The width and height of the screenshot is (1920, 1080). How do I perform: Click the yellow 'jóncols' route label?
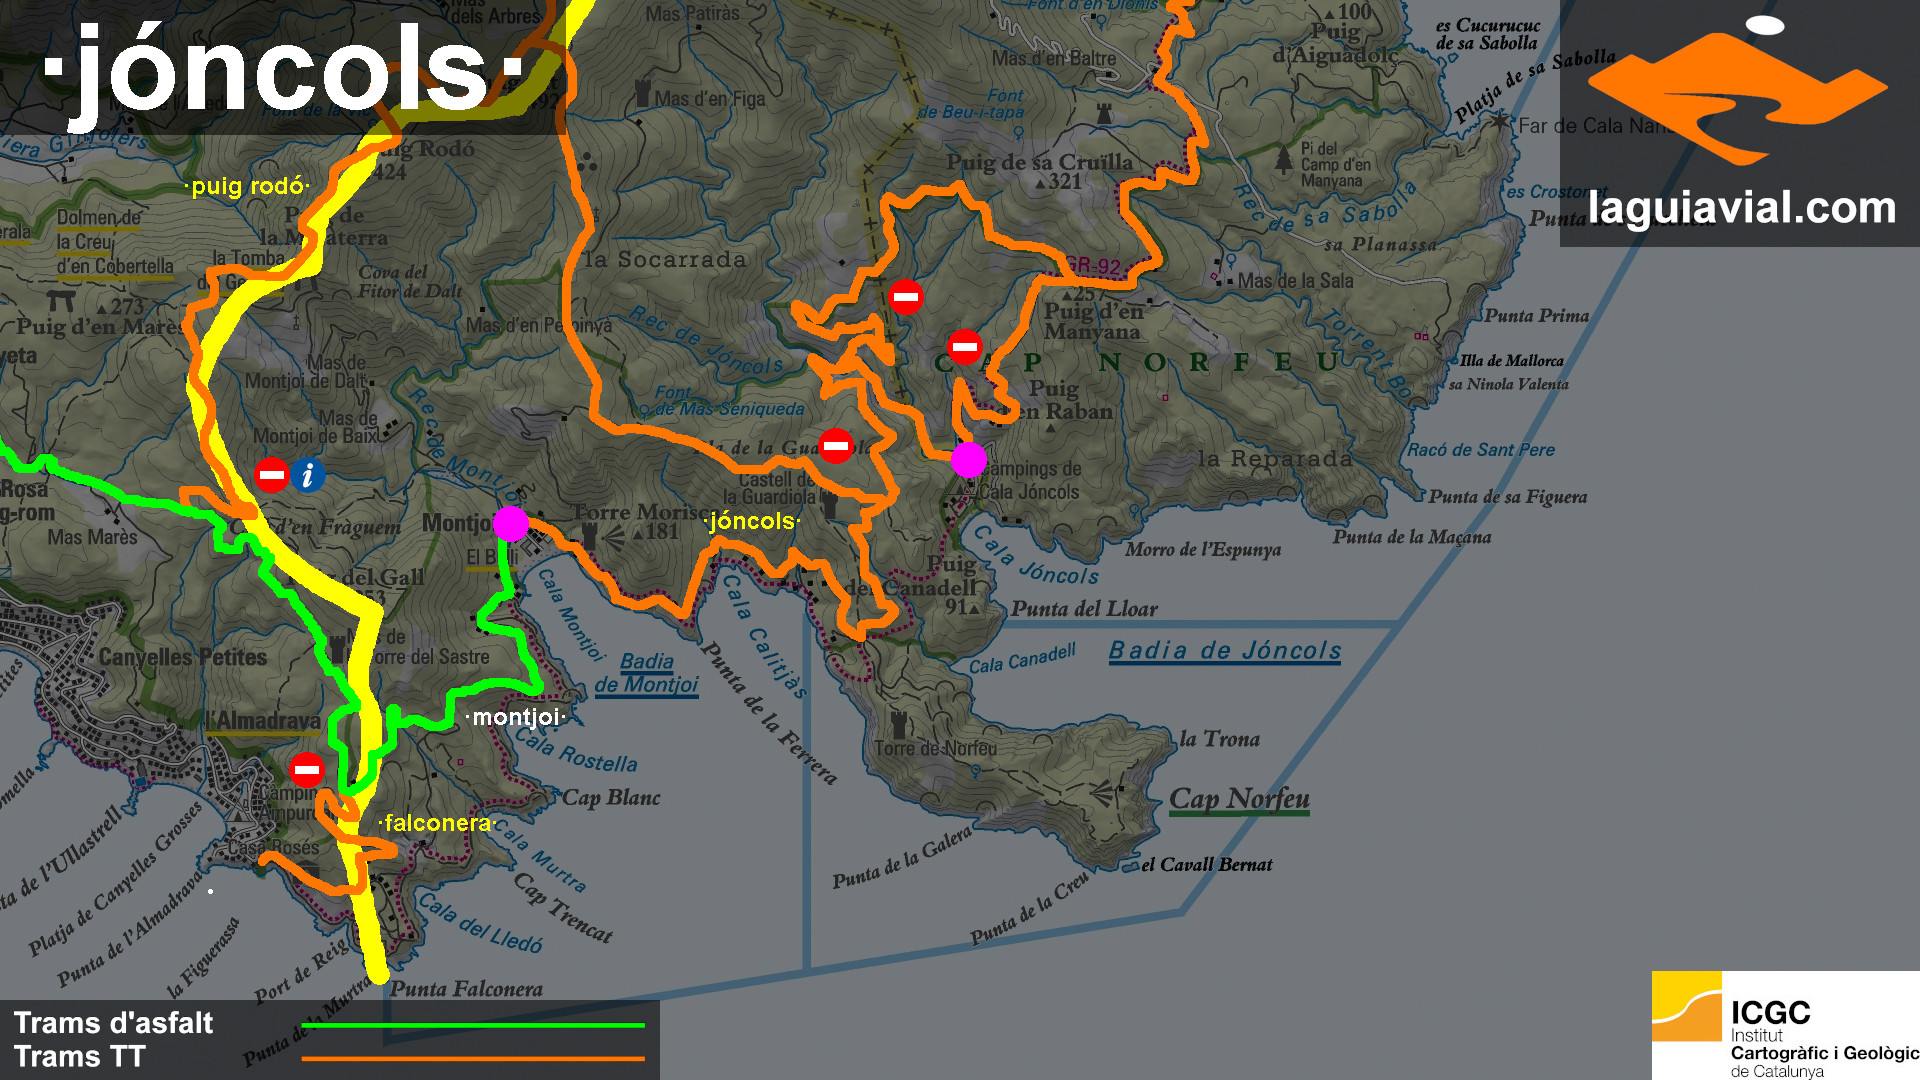pyautogui.click(x=752, y=521)
